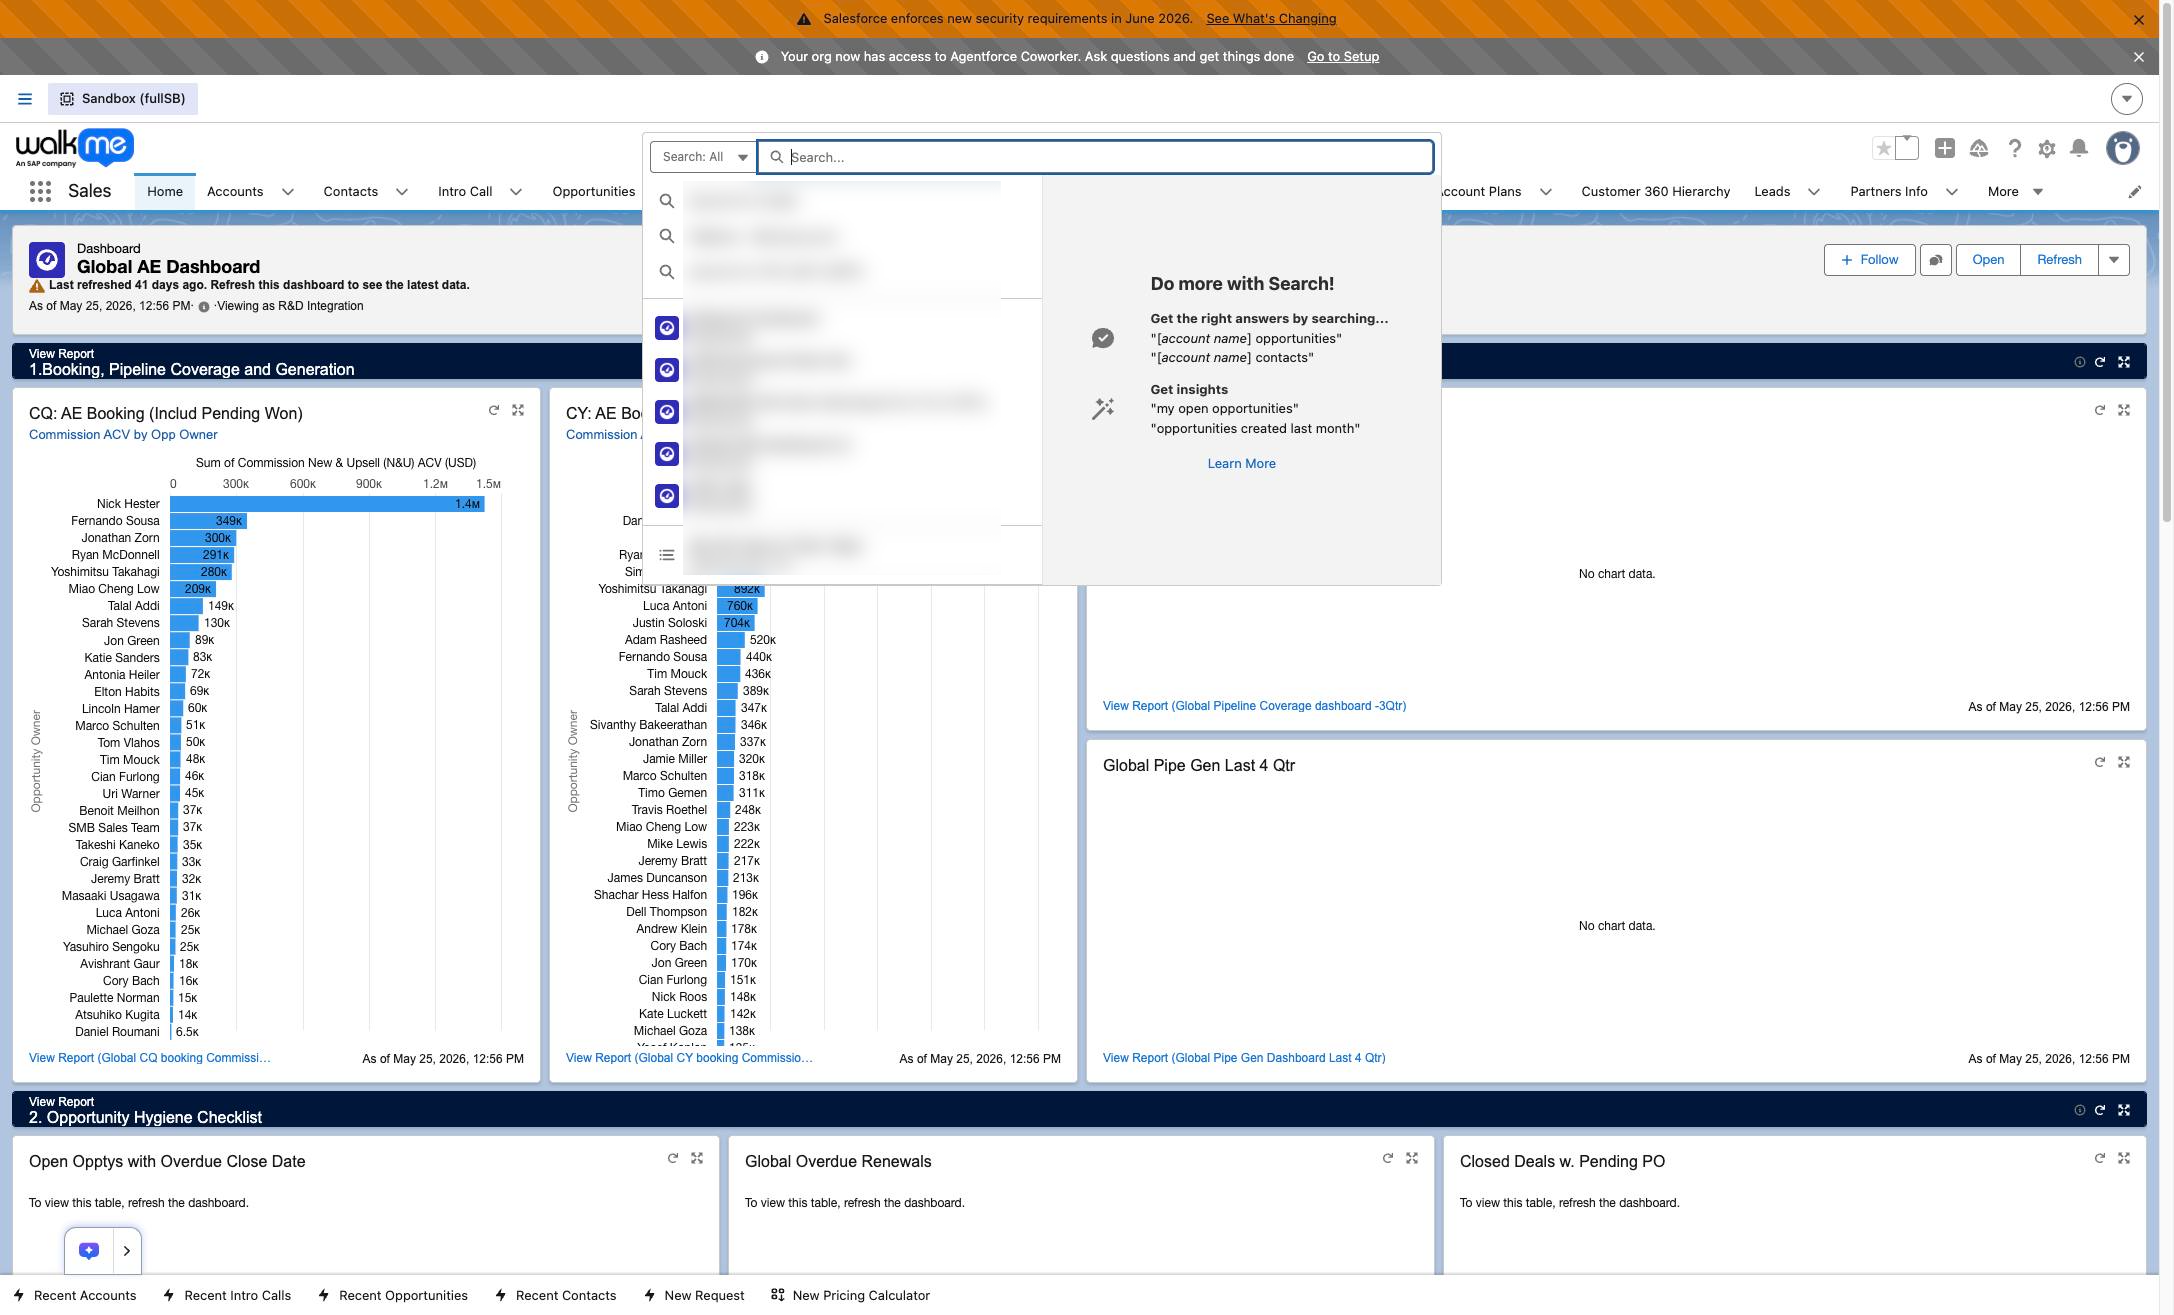Expand the CQ: AE Booking widget
This screenshot has height=1315, width=2174.
(518, 410)
